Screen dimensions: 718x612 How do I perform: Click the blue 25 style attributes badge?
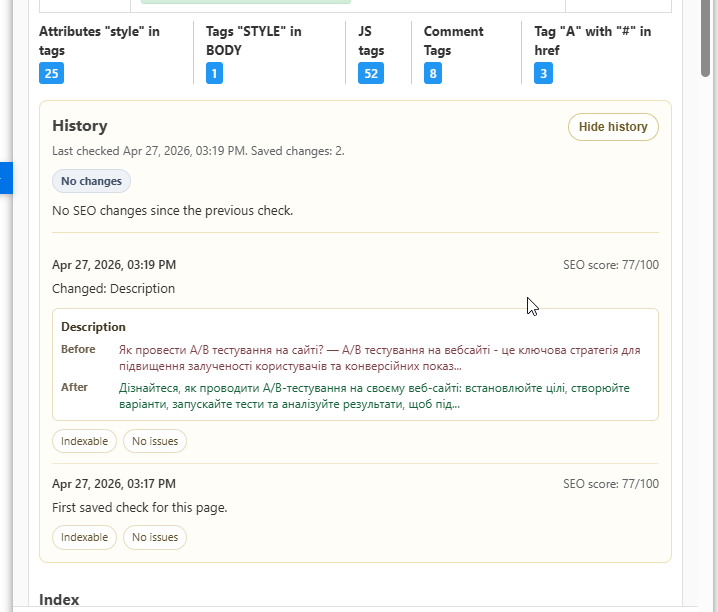pos(51,73)
